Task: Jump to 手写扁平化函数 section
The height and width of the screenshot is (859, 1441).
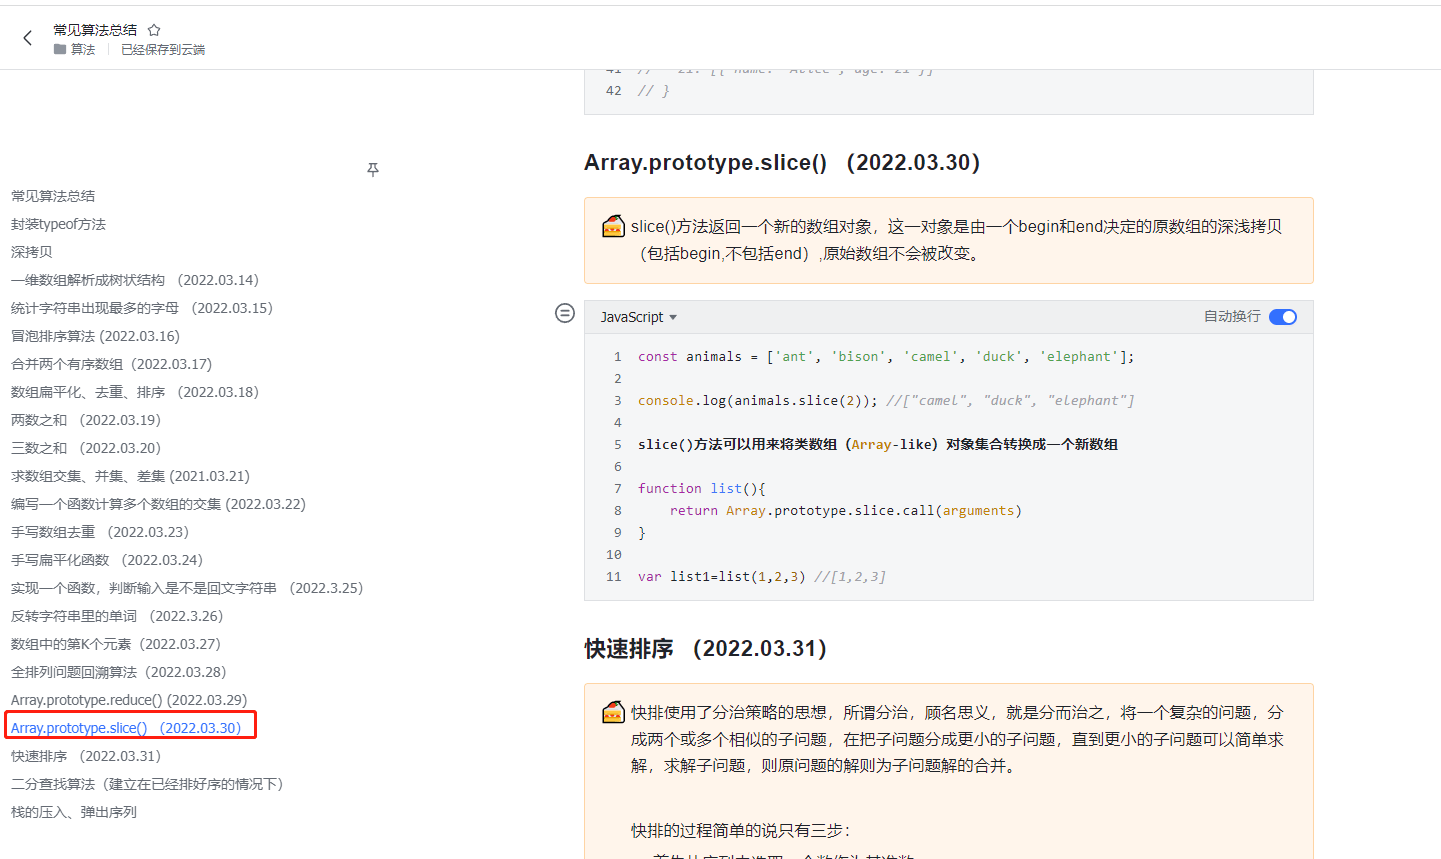Action: click(107, 560)
